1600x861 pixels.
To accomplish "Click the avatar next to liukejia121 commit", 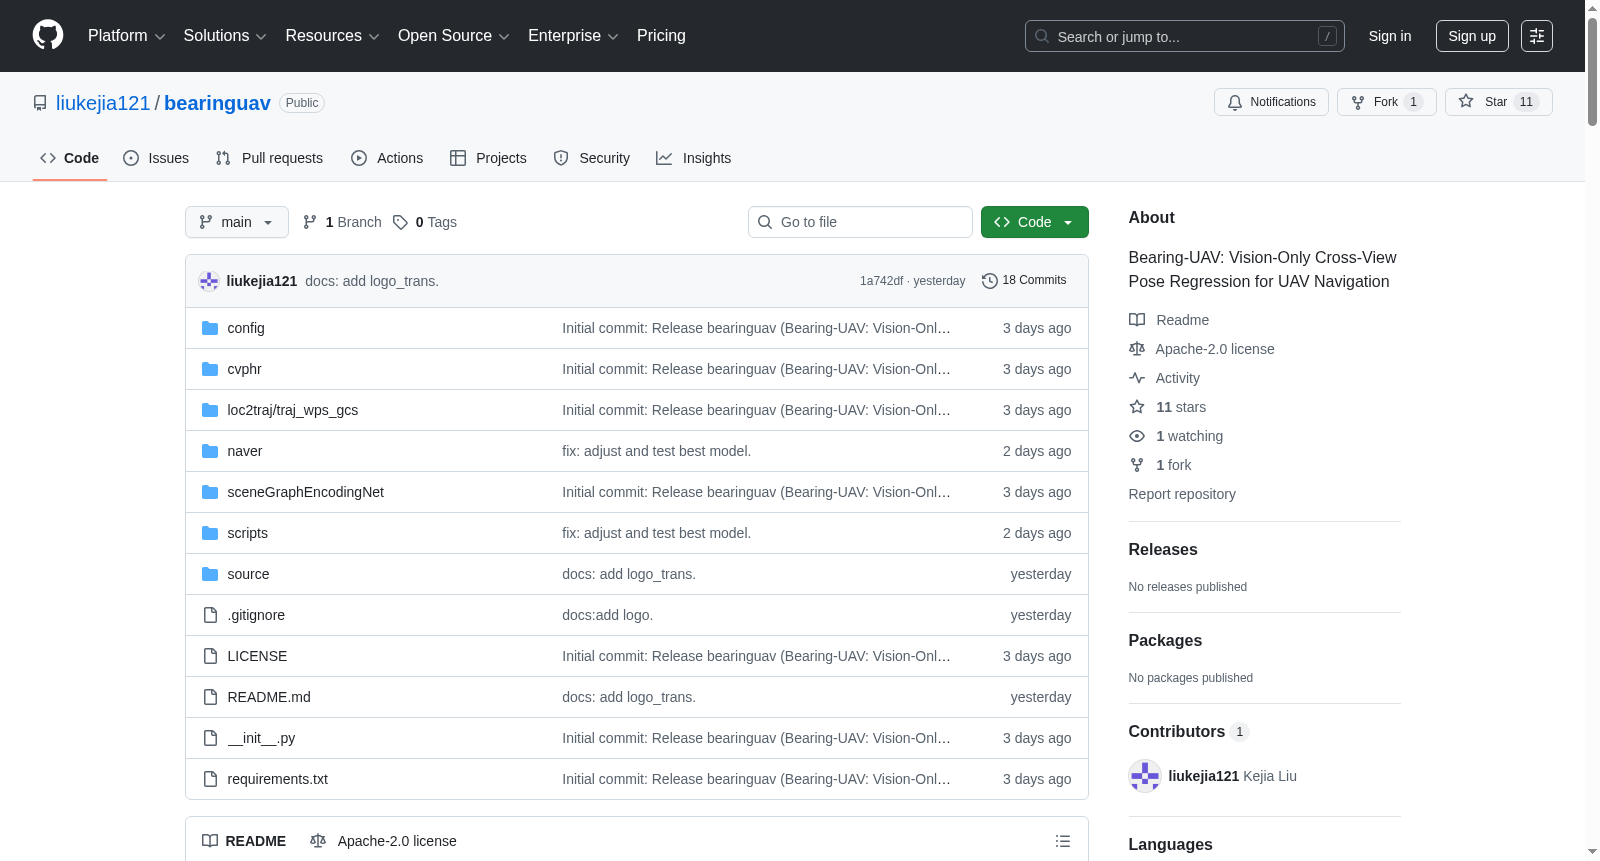I will click(209, 281).
